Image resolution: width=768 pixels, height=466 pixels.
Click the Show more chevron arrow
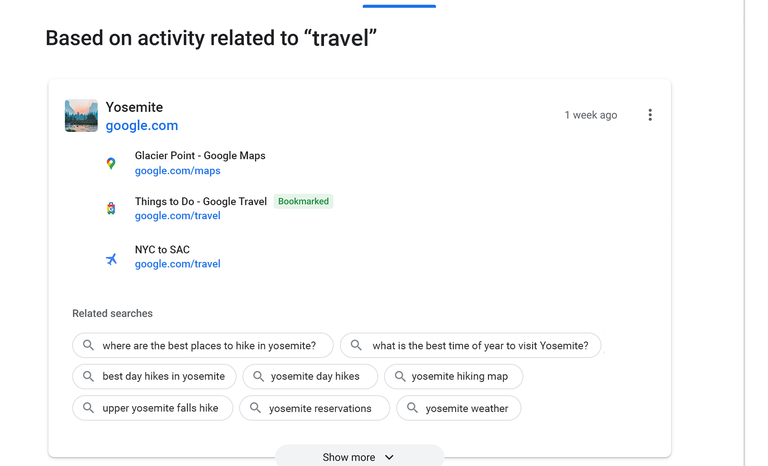389,457
